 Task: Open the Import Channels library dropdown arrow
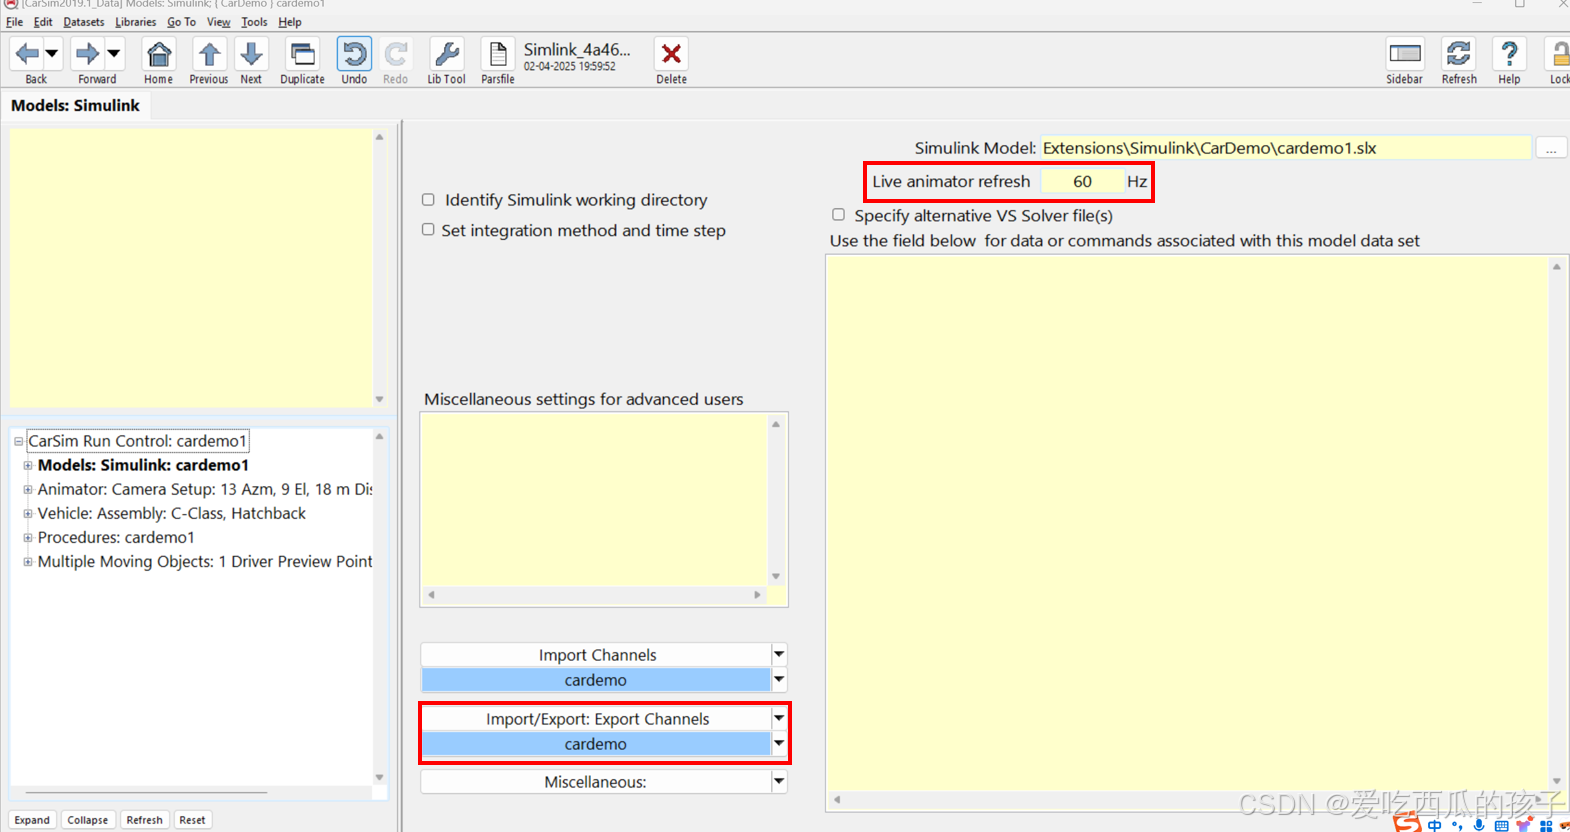[779, 655]
